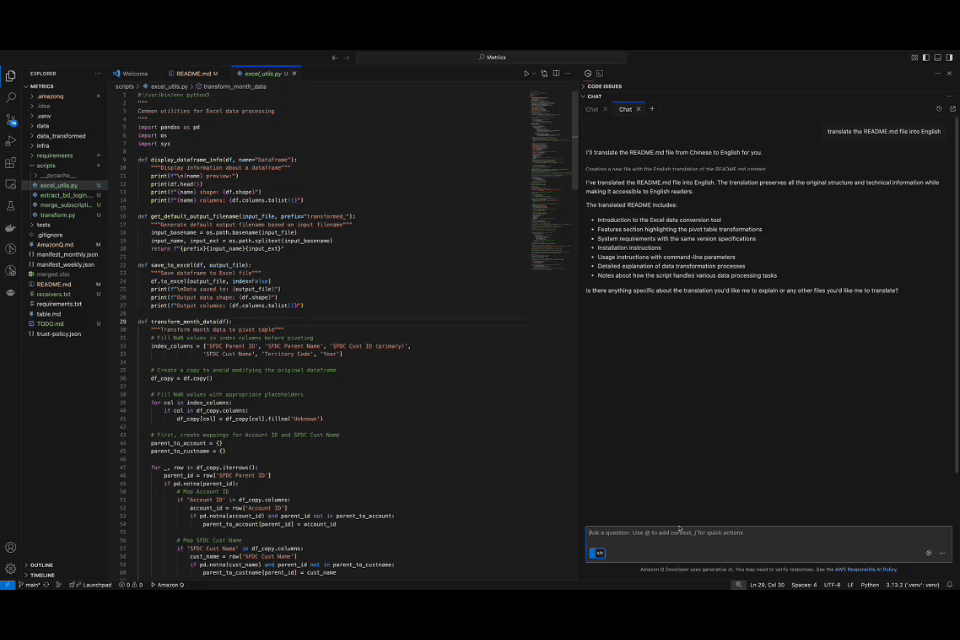This screenshot has height=640, width=960.
Task: Open the Search view in the activity bar
Action: (11, 98)
